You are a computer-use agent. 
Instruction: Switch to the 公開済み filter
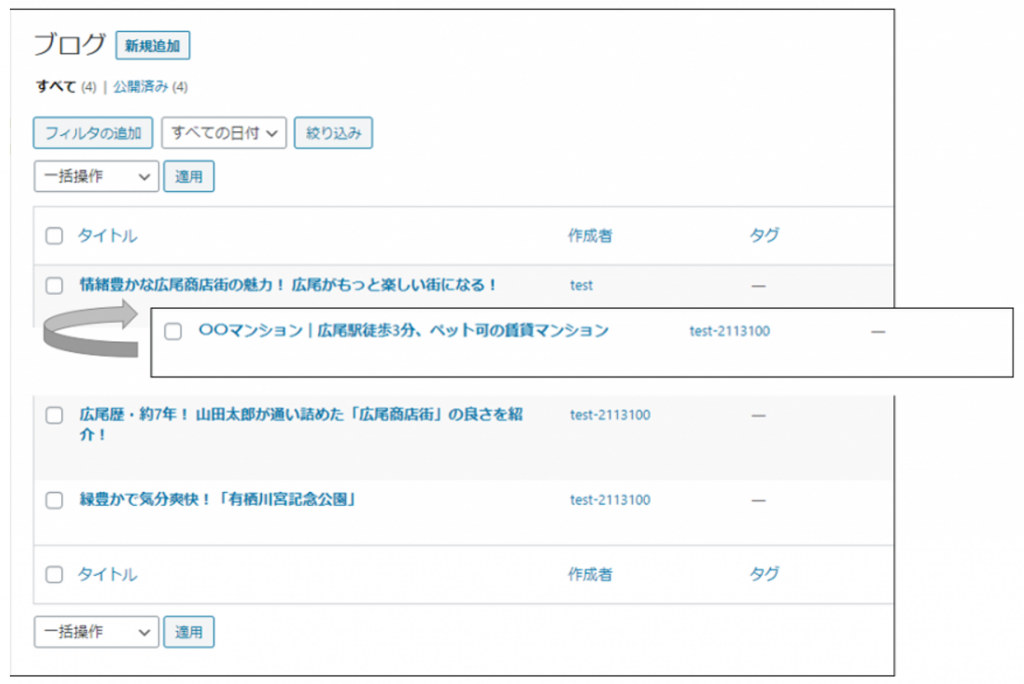[140, 87]
